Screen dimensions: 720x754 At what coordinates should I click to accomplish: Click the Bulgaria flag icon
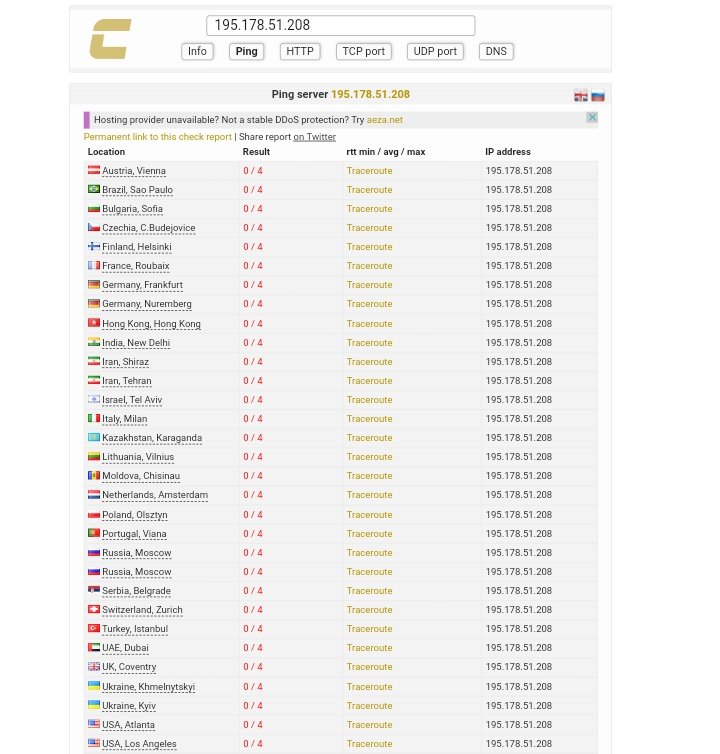[94, 208]
